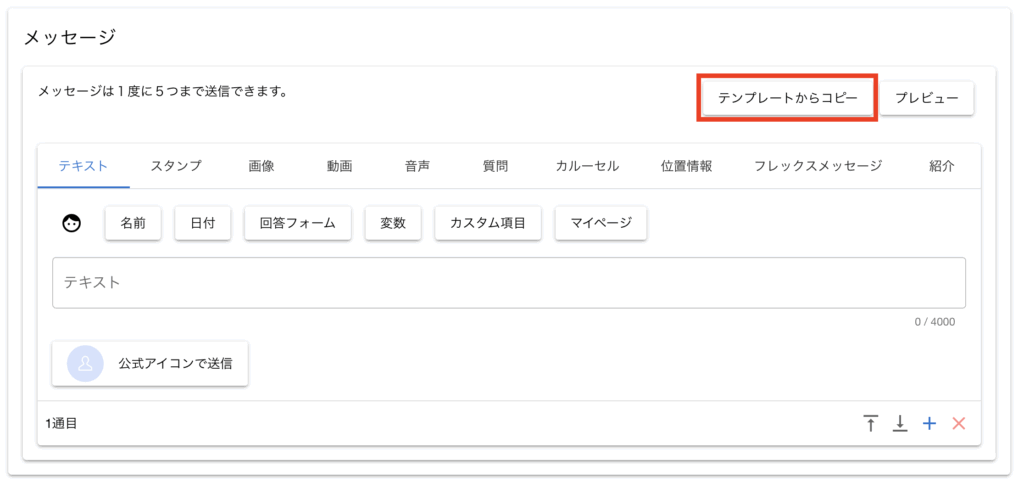Switch to the 位置情報 tab
1024x483 pixels.
(686, 166)
